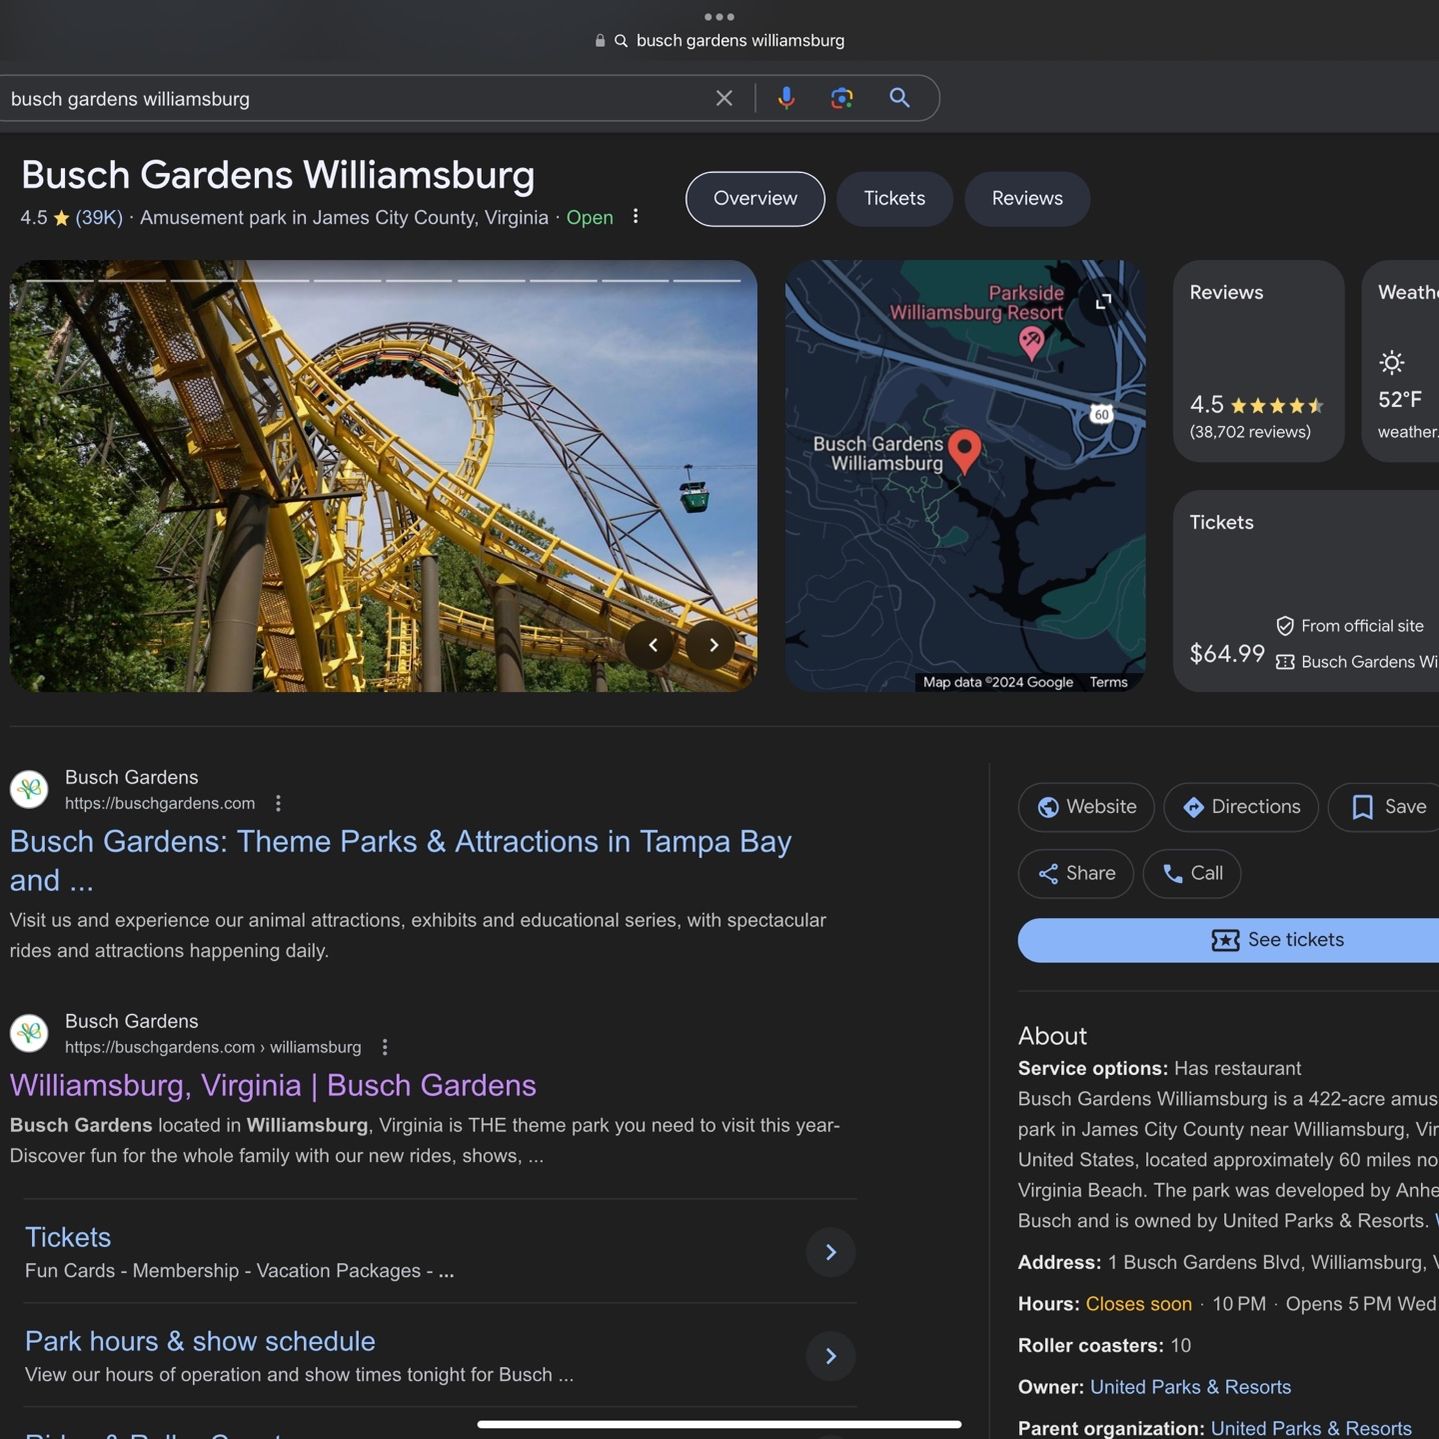The width and height of the screenshot is (1439, 1439).
Task: Open Parent organization United Parks & Resorts link
Action: 1311,1428
